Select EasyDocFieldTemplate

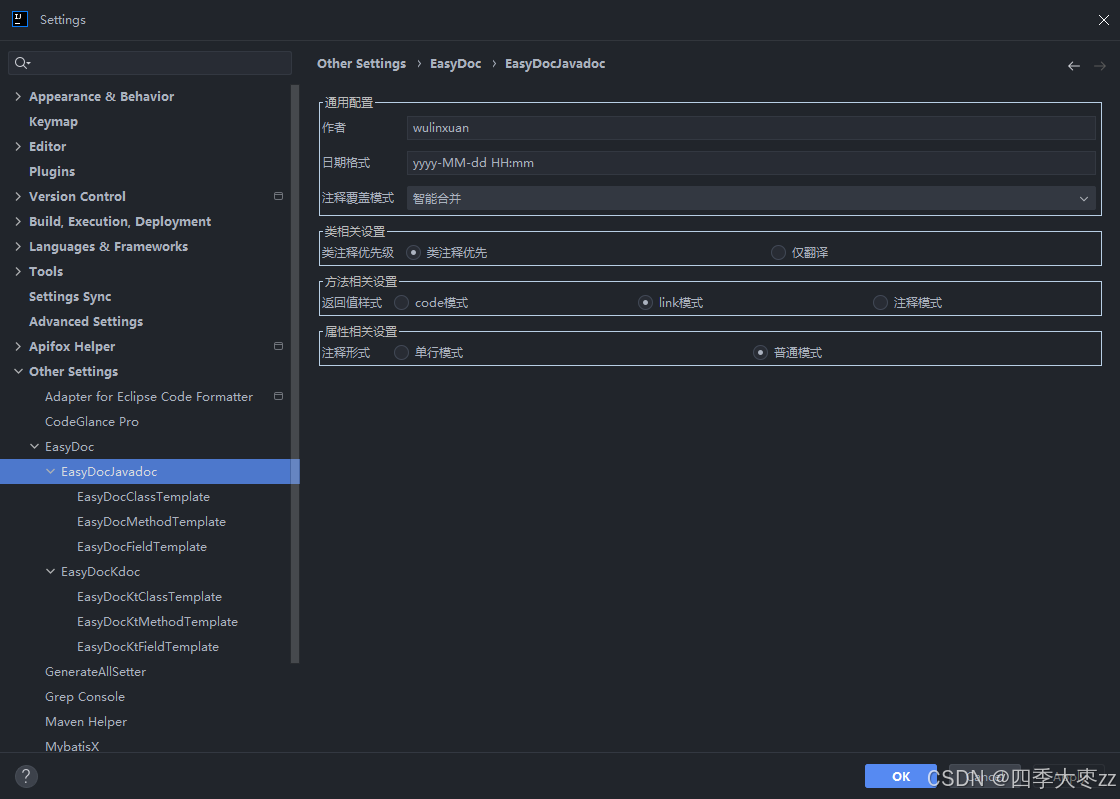click(x=141, y=546)
